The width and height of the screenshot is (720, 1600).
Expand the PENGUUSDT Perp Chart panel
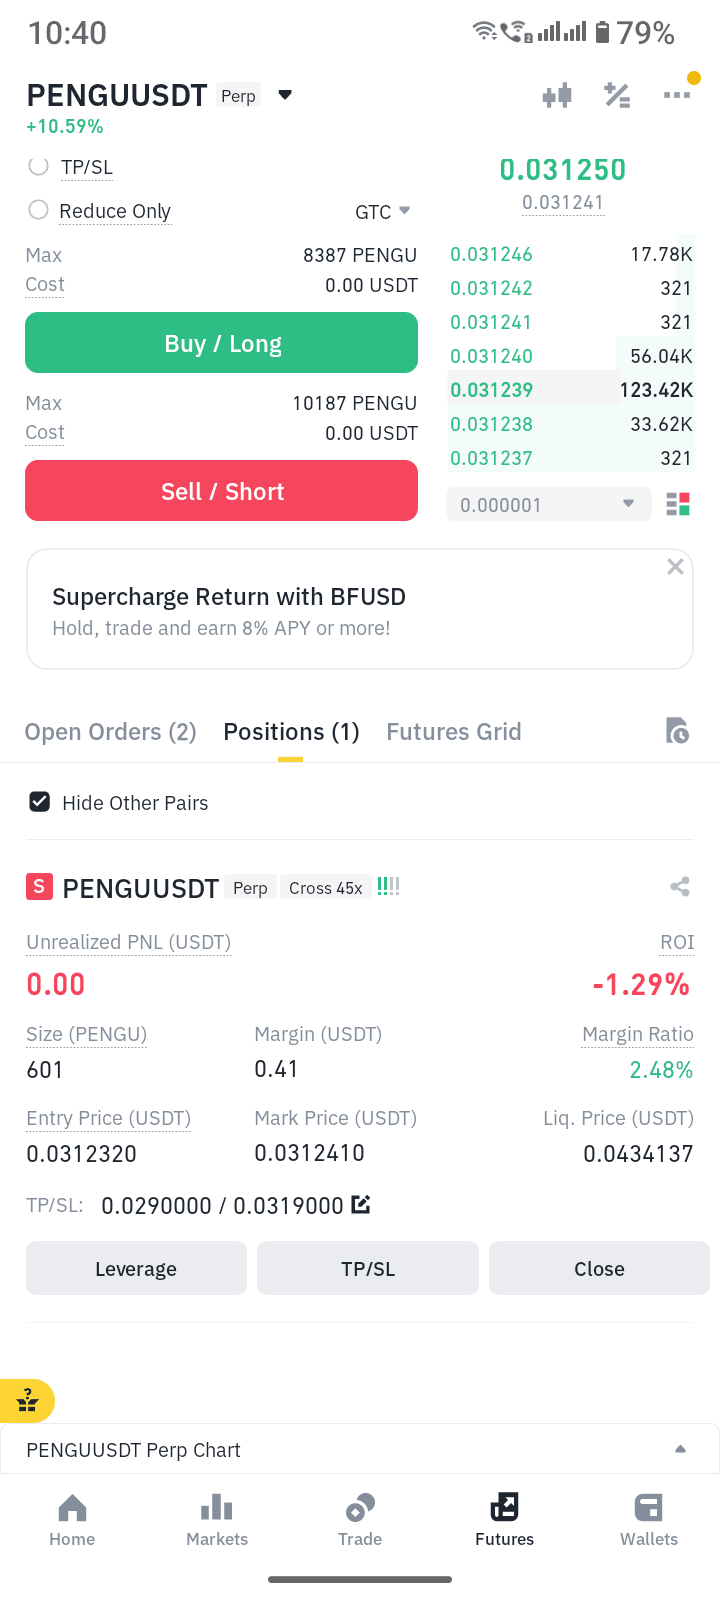(360, 1449)
